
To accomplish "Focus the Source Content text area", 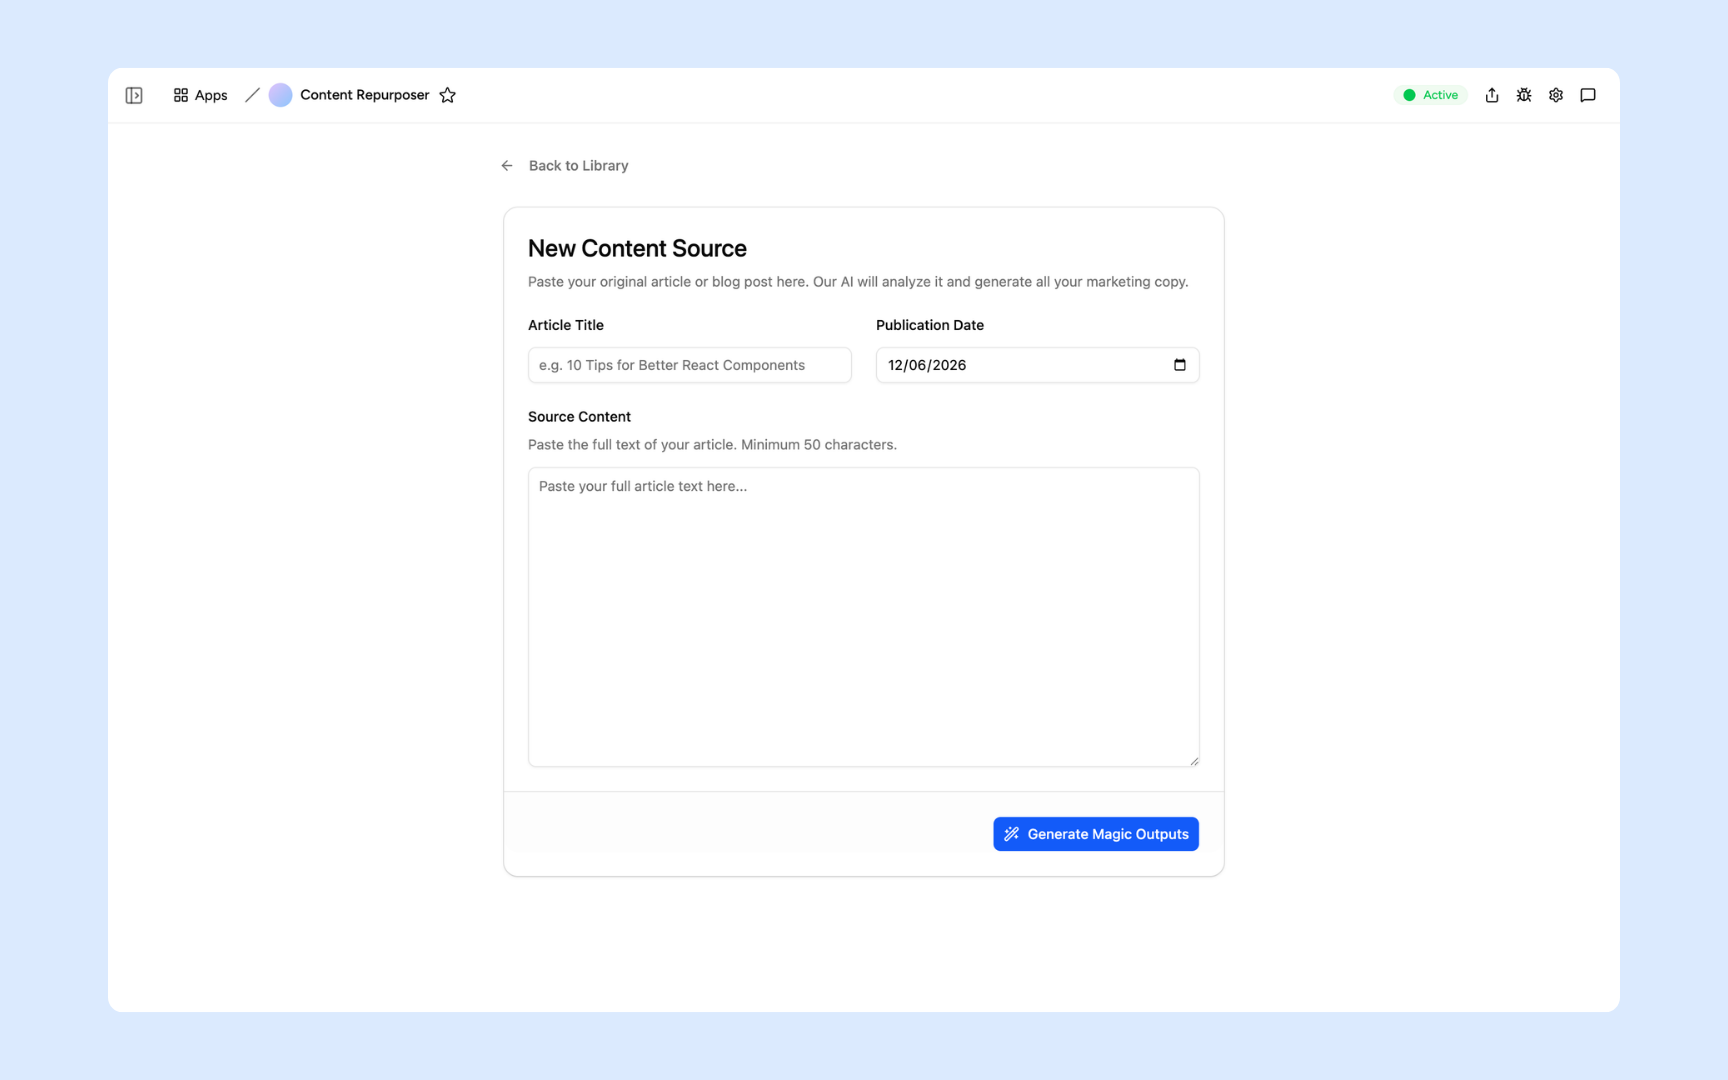I will [x=864, y=617].
